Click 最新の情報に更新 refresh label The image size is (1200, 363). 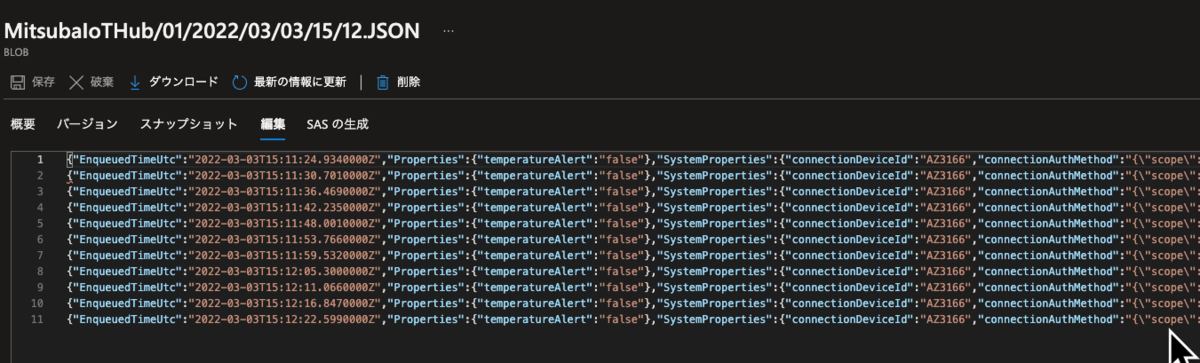tap(300, 82)
